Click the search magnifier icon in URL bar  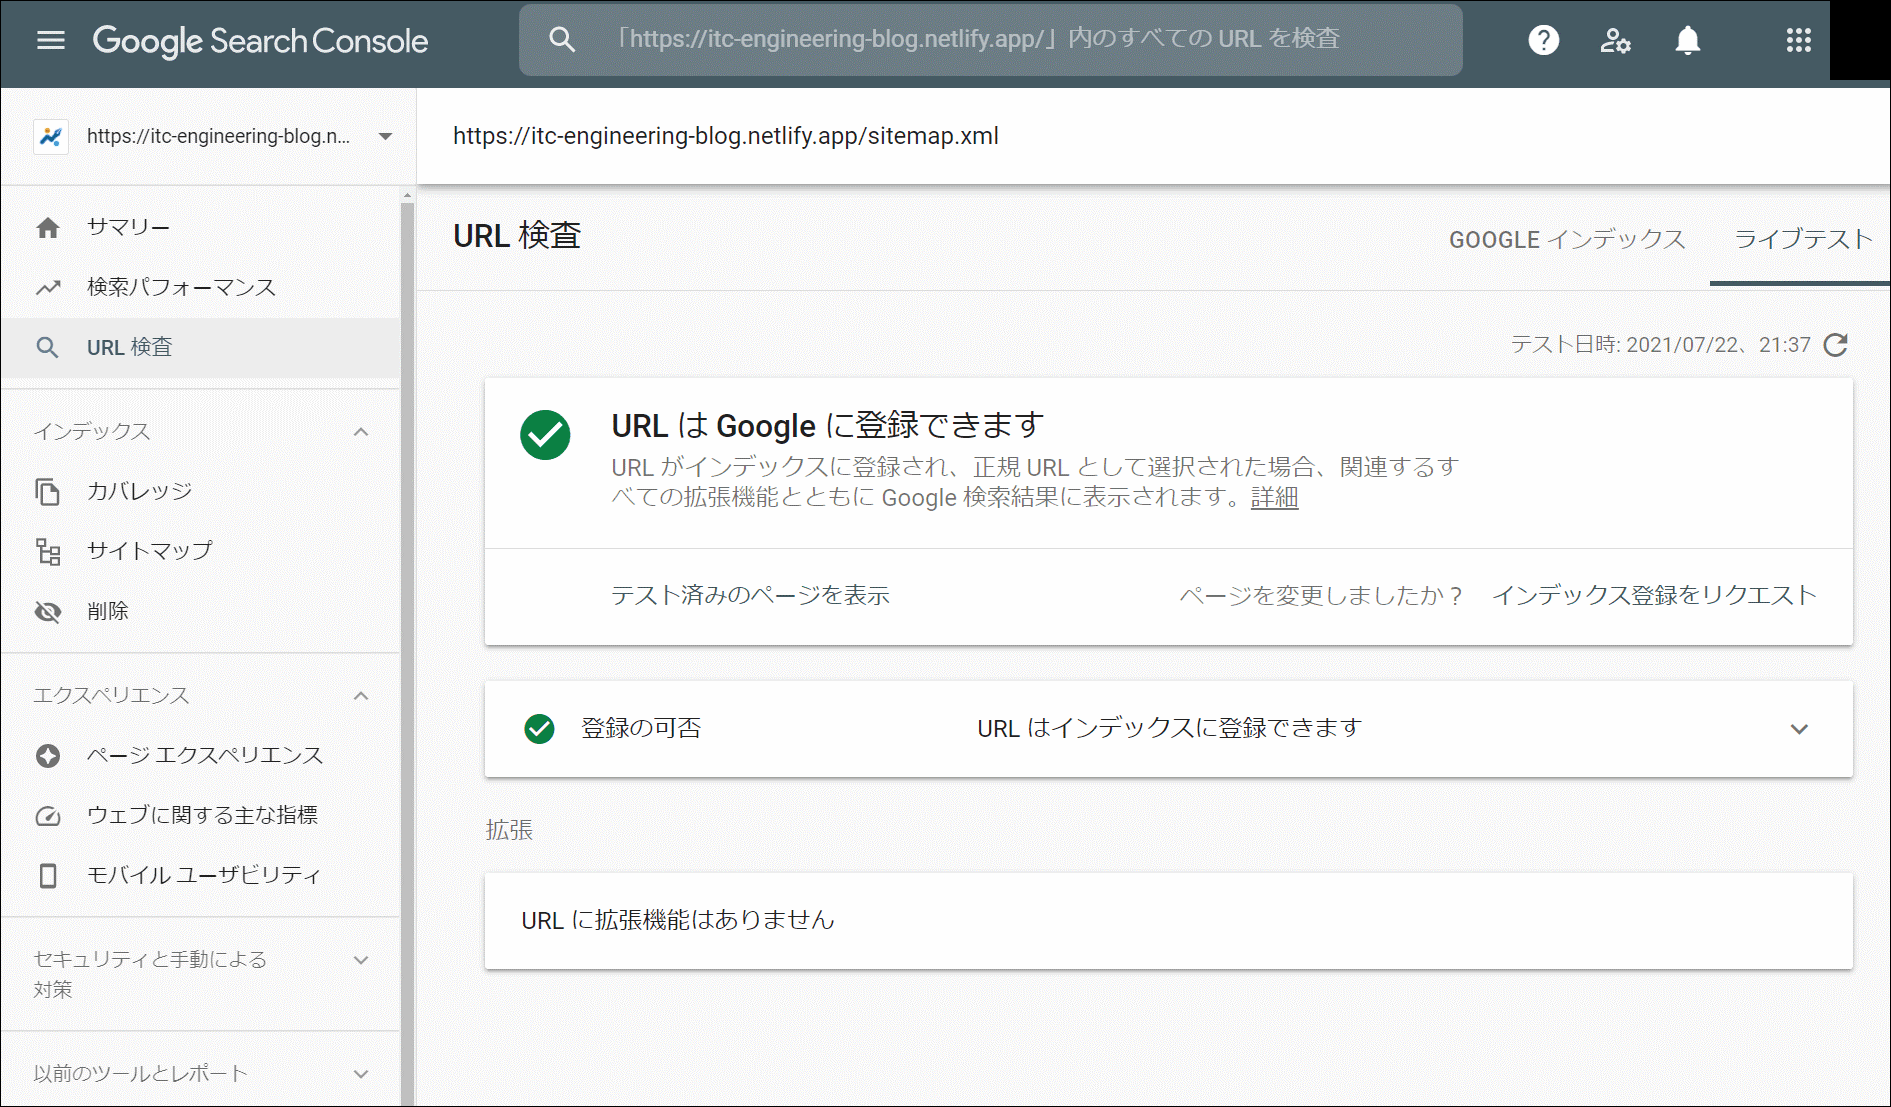point(562,40)
